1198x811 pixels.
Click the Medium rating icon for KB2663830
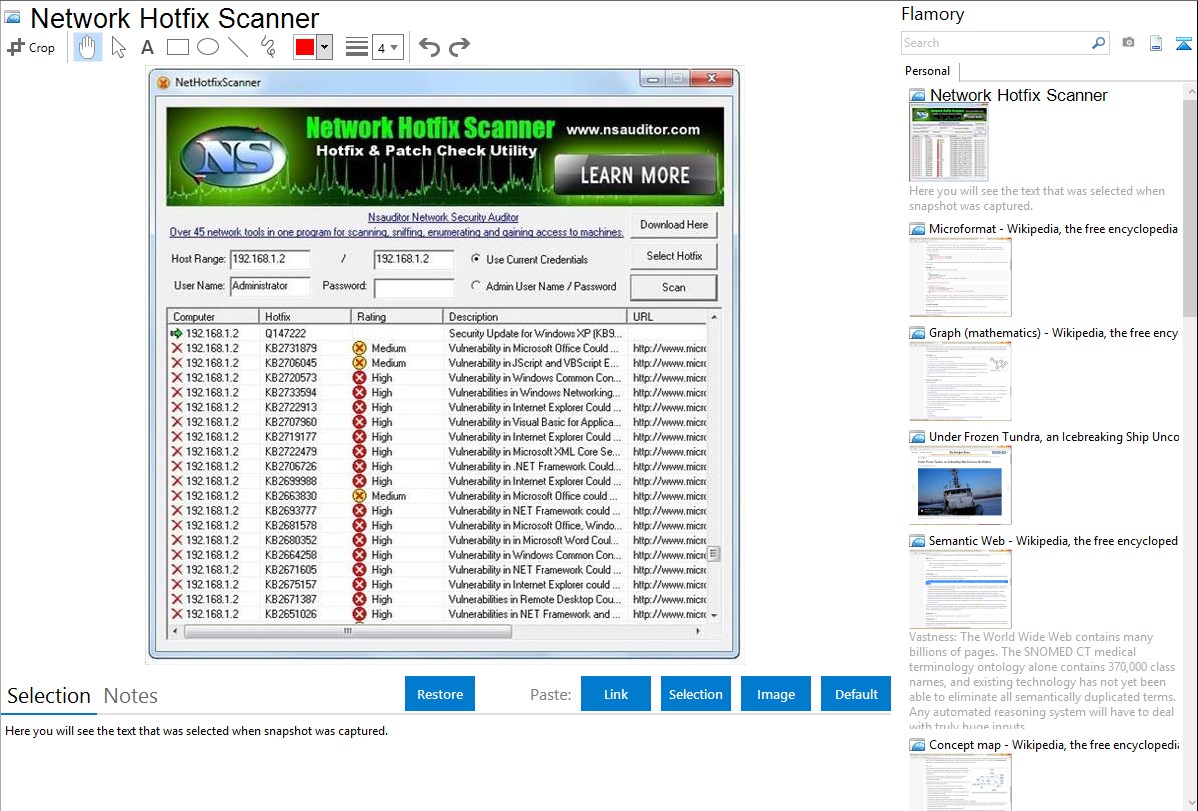click(x=359, y=496)
